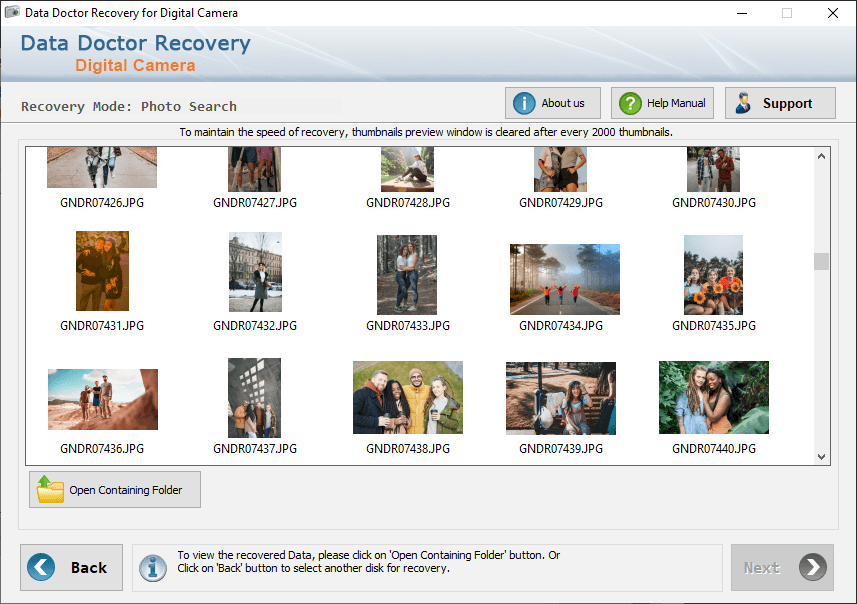857x604 pixels.
Task: Click the blue info icon on About us
Action: (x=524, y=103)
